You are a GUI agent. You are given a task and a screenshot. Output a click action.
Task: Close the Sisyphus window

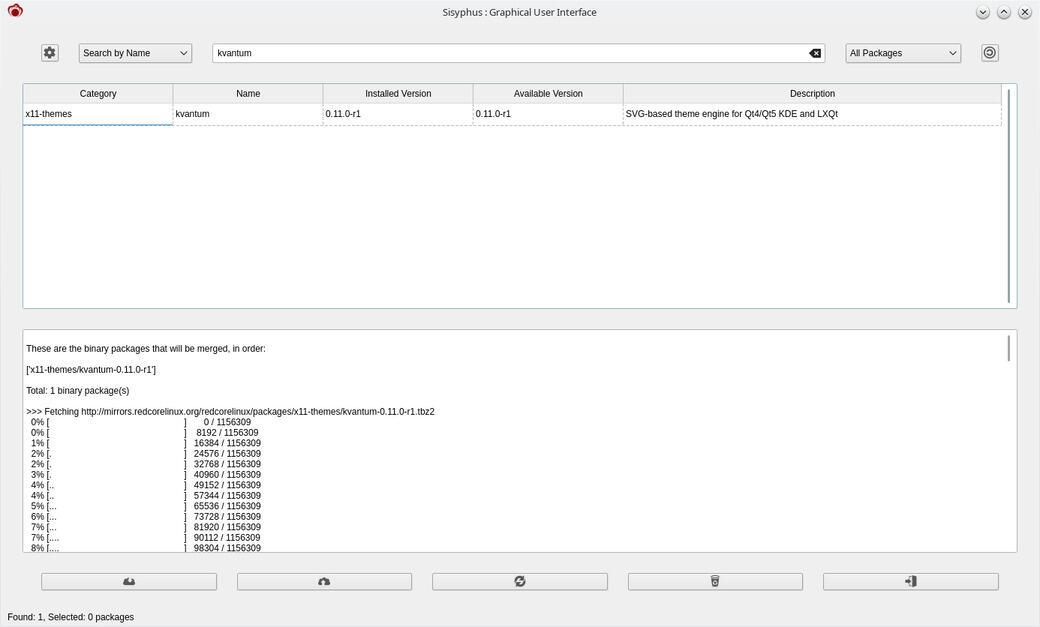pos(1025,13)
